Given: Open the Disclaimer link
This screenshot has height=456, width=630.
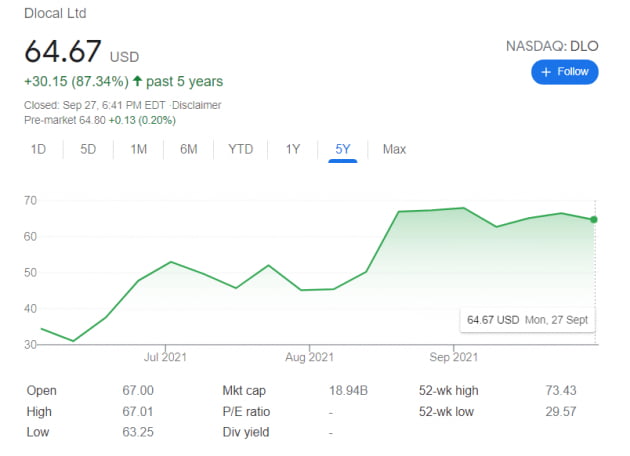Looking at the screenshot, I should (196, 105).
